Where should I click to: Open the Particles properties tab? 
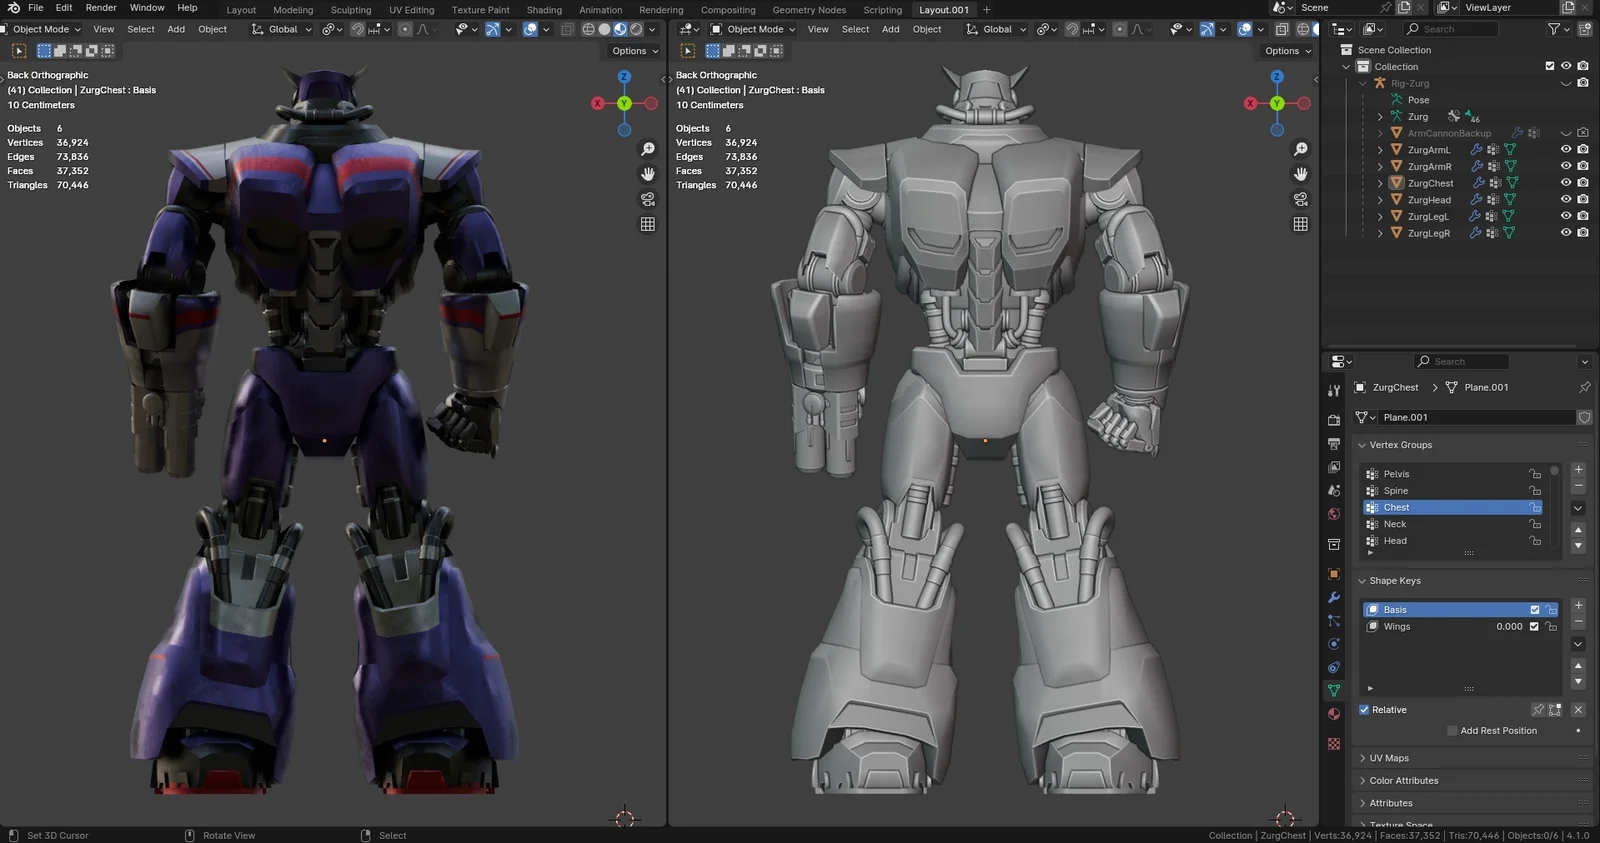click(1334, 621)
